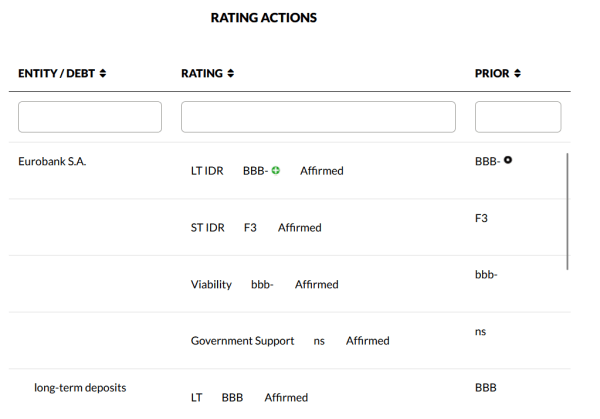Screen dimensions: 600x419
Task: Click Affirmed in the ST IDR row
Action: point(299,228)
